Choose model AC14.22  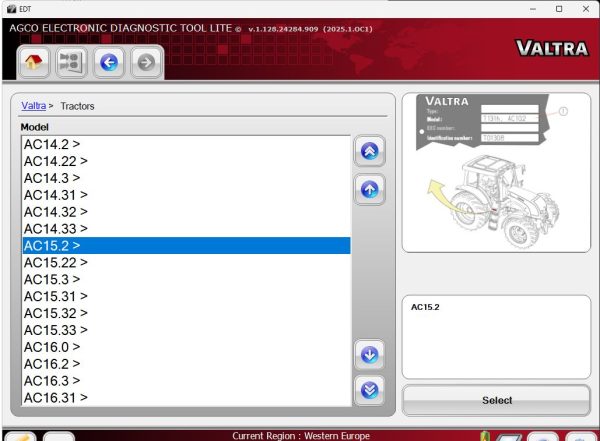click(186, 161)
